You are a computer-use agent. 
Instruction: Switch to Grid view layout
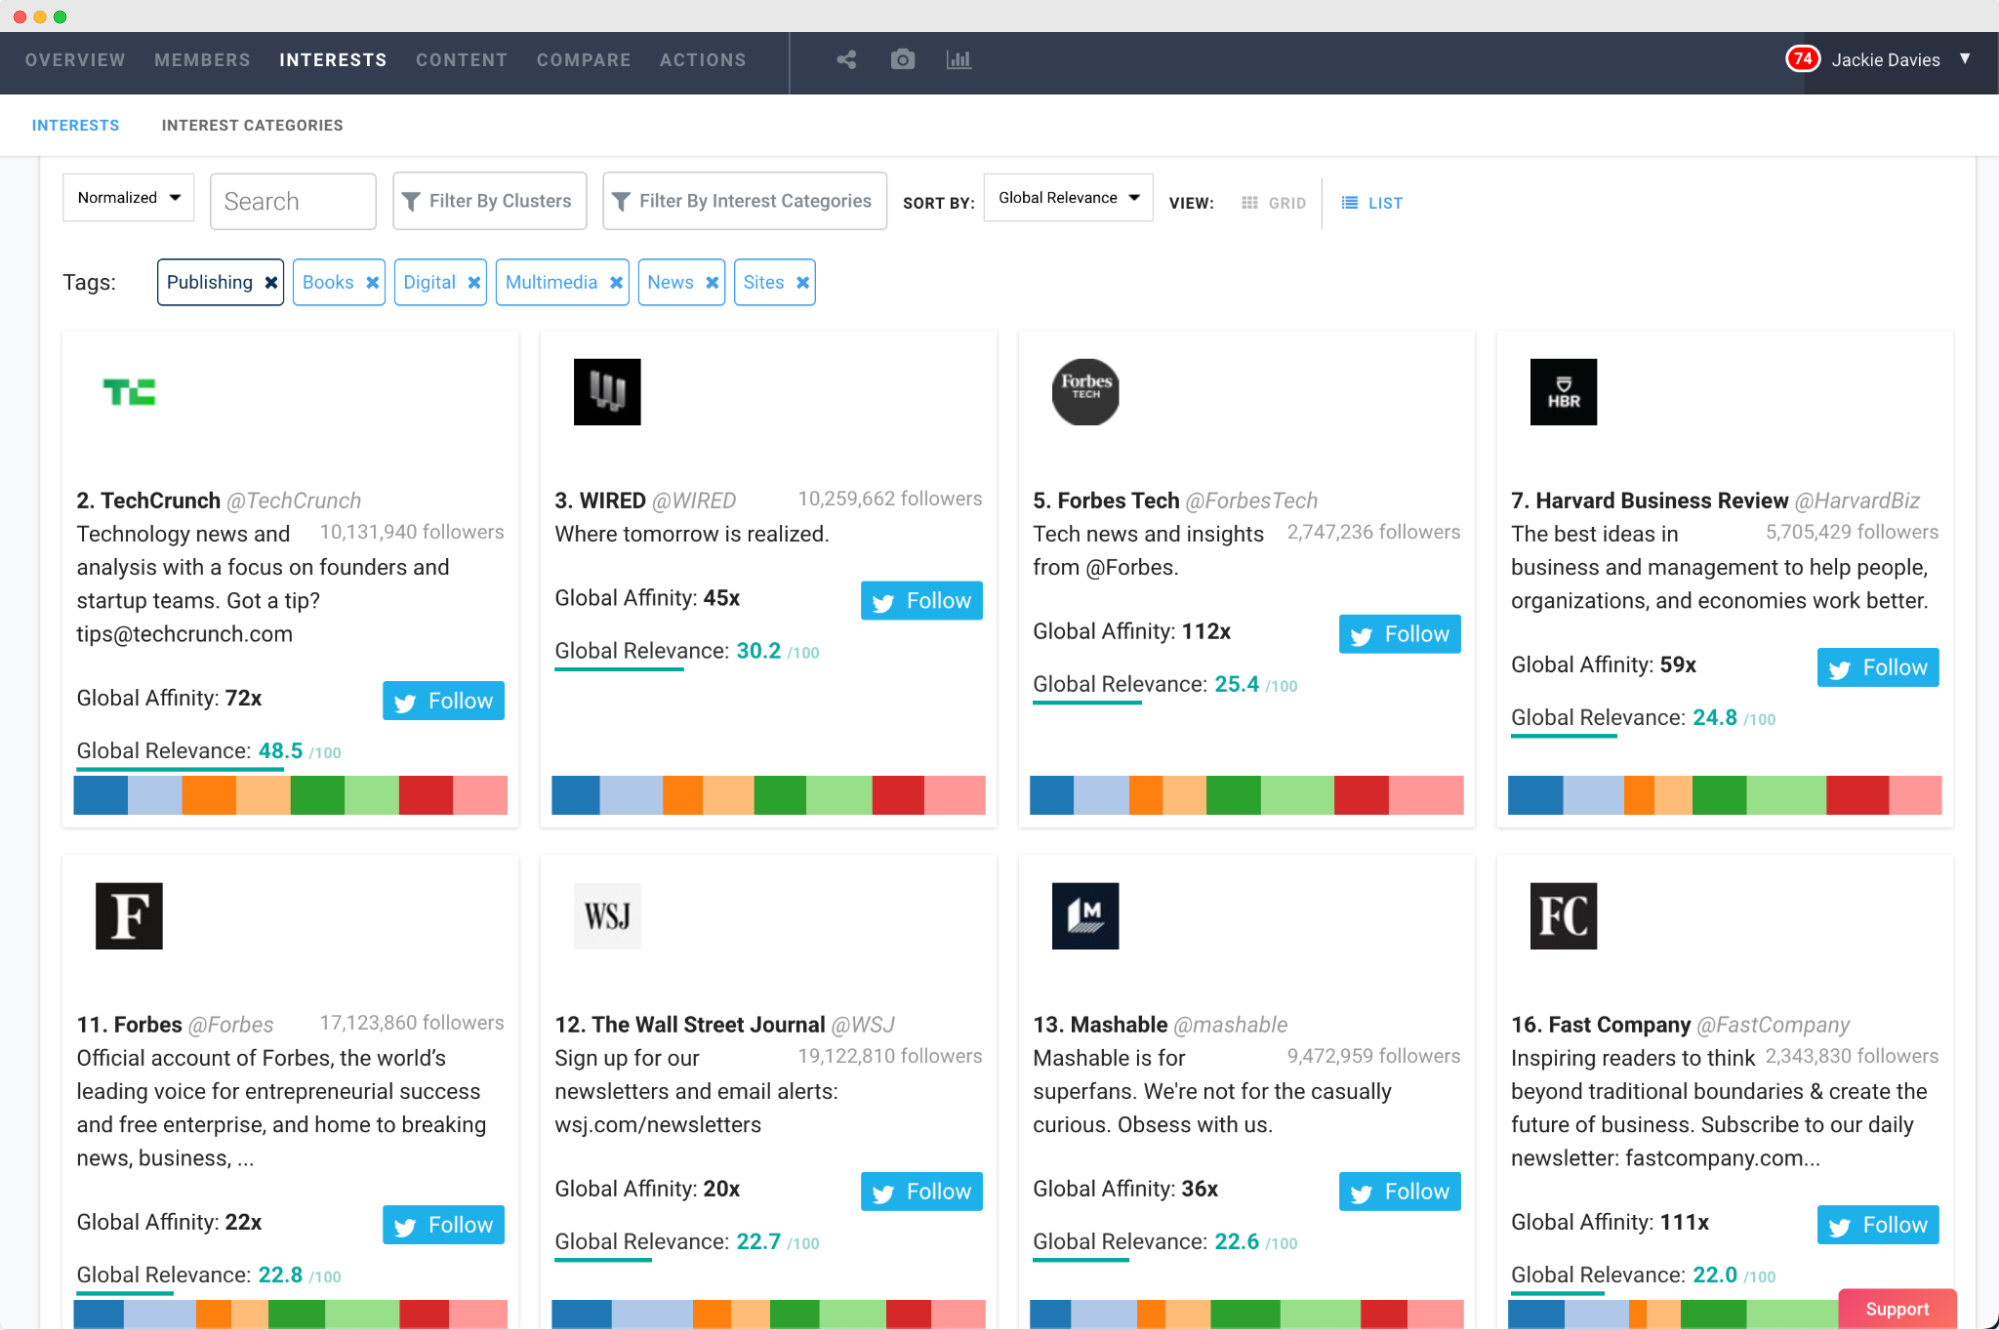[x=1270, y=202]
